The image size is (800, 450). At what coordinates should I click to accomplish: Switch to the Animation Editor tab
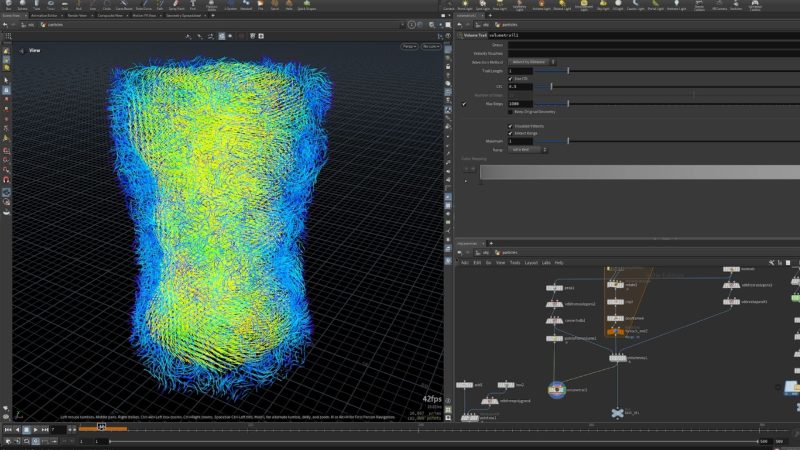(x=42, y=15)
